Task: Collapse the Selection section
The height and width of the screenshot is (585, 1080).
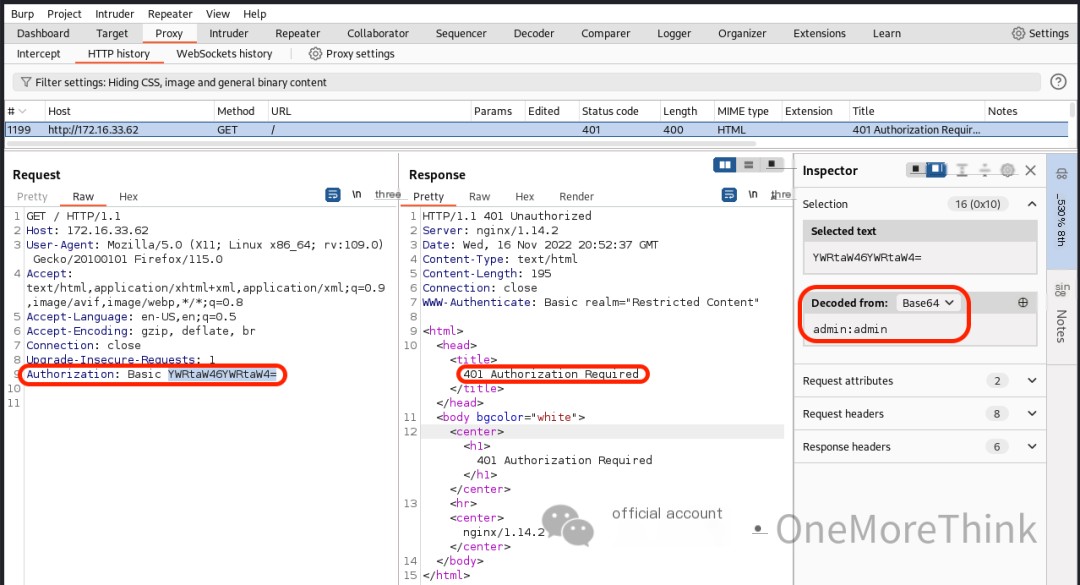Action: point(1032,204)
